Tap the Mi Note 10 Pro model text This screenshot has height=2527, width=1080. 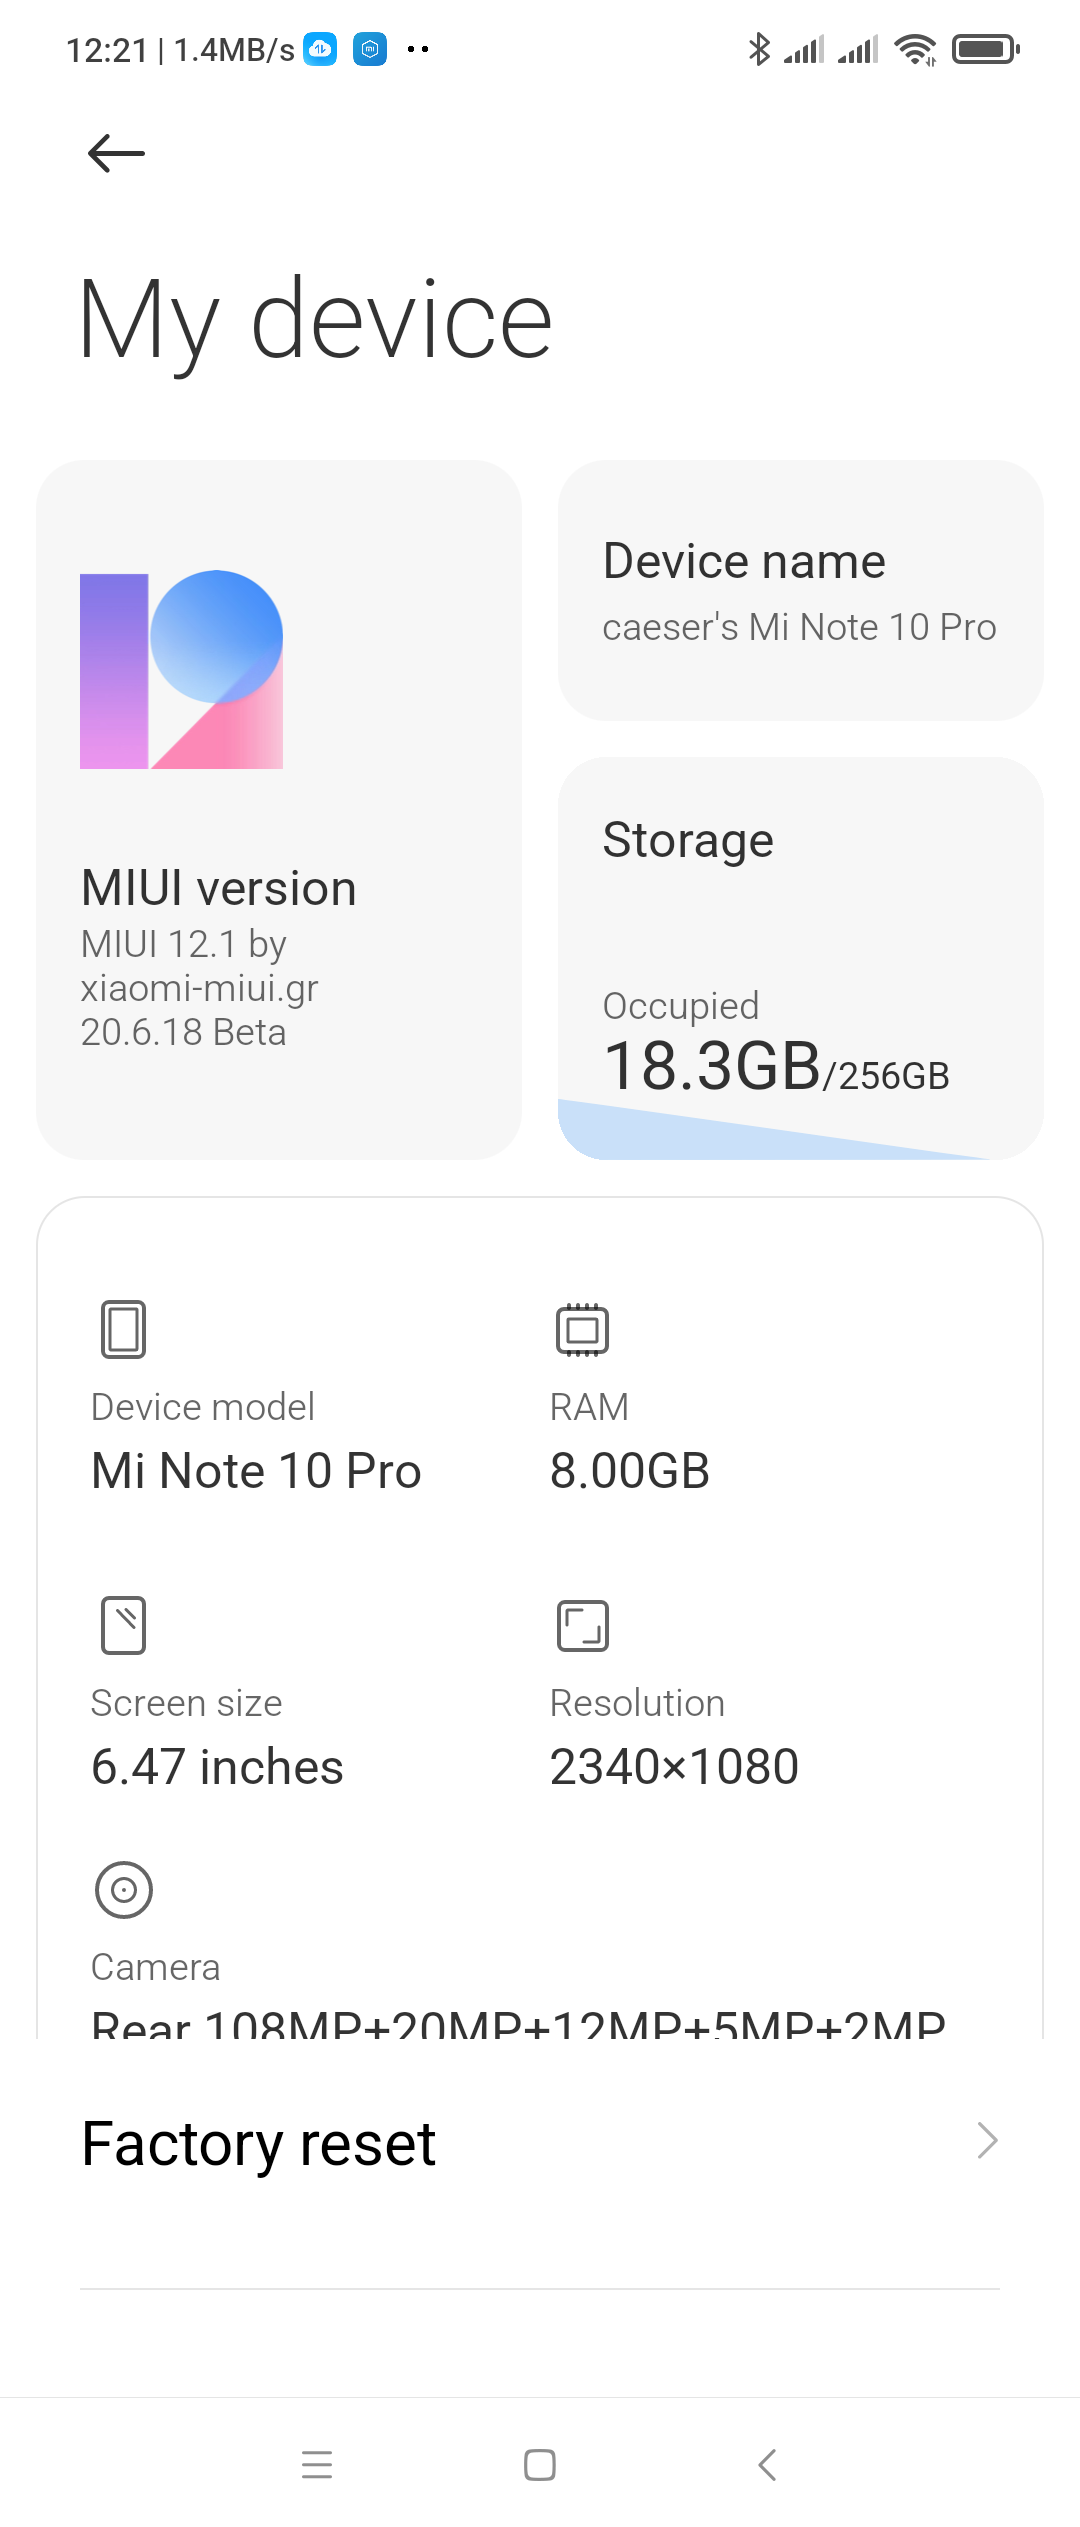coord(256,1471)
